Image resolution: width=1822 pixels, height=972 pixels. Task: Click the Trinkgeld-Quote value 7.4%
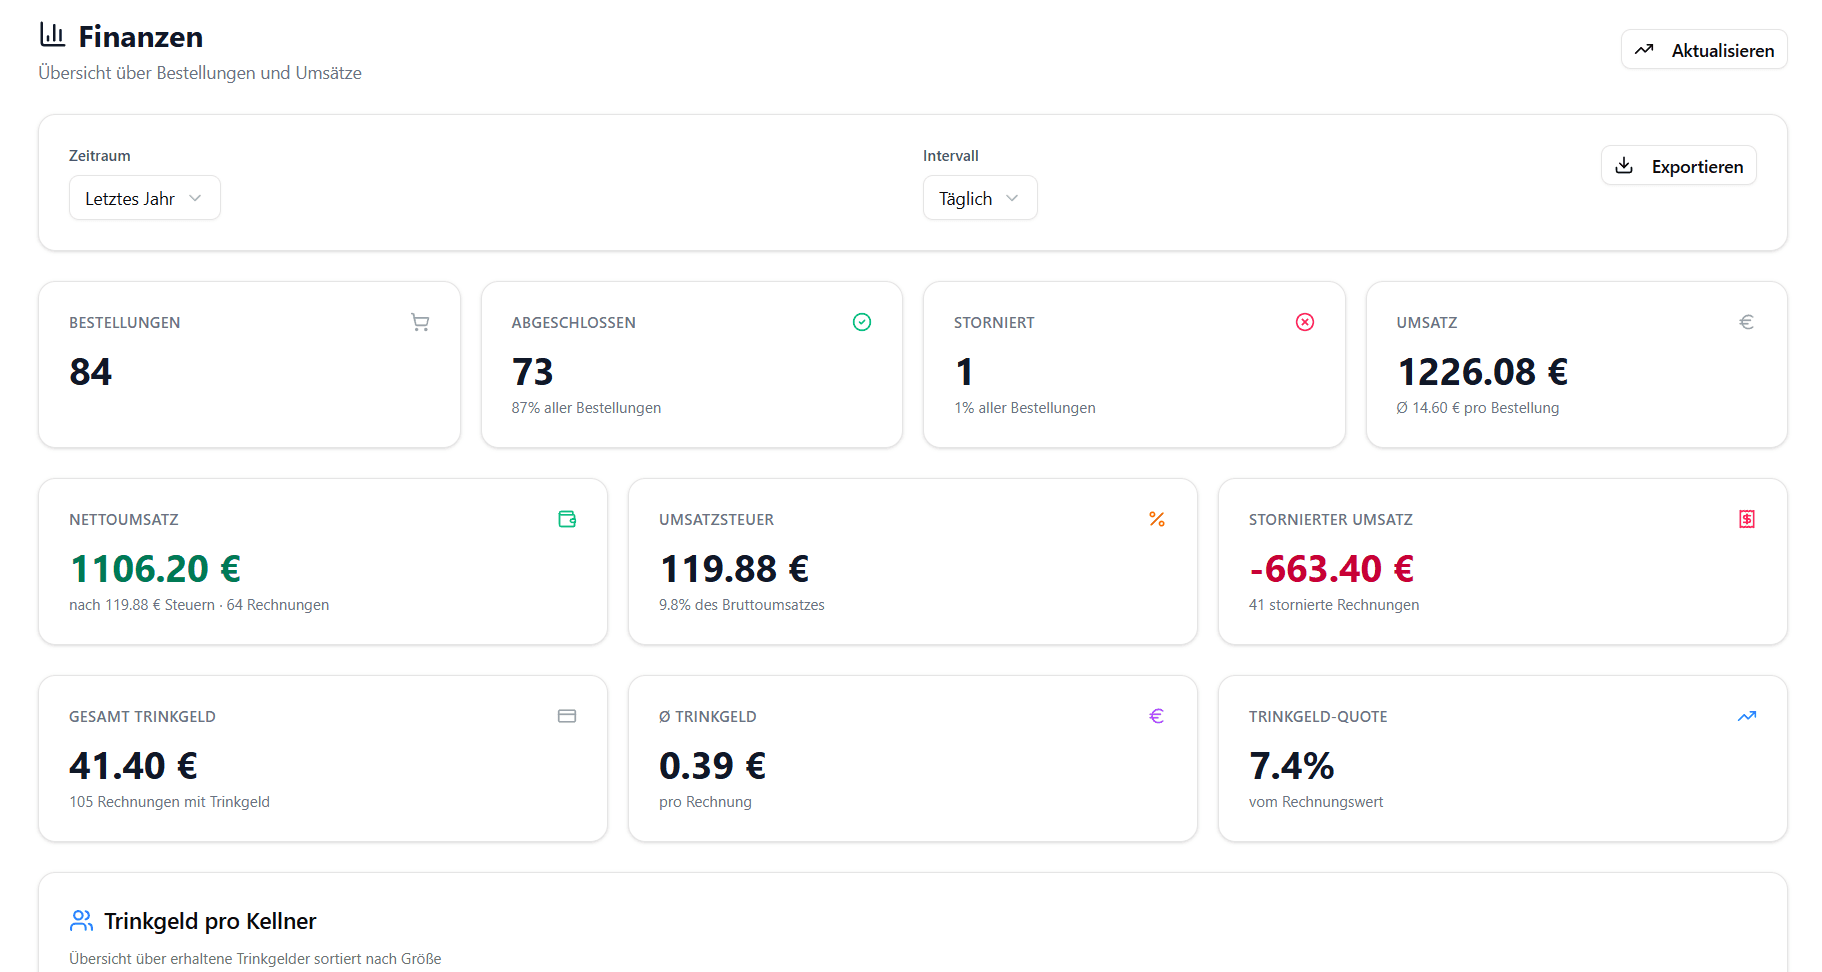coord(1292,766)
